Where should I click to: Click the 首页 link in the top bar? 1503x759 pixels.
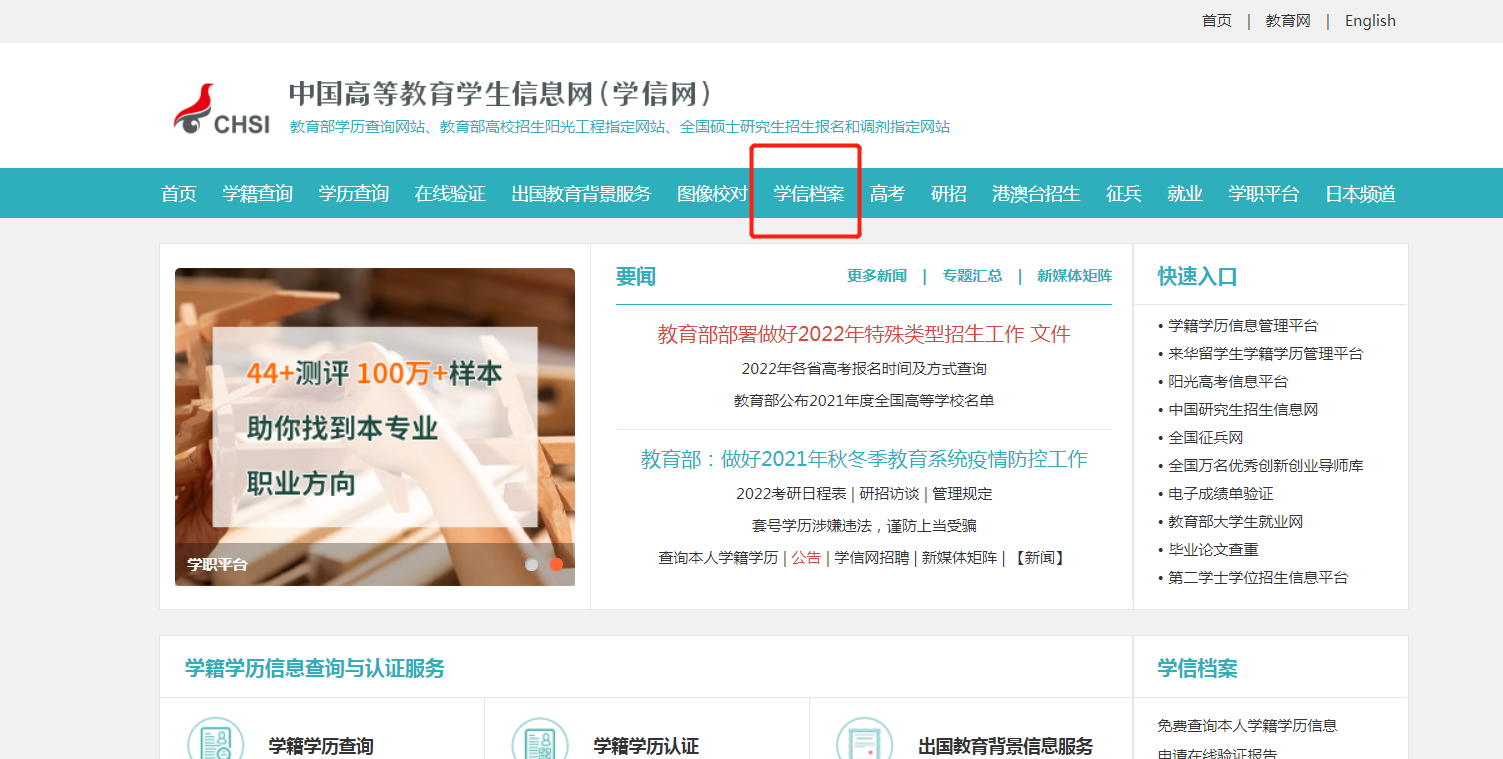[x=1217, y=21]
